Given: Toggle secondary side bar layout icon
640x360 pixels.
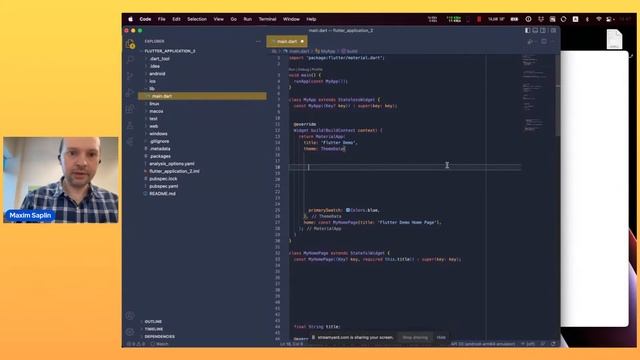Looking at the screenshot, I should tap(543, 30).
